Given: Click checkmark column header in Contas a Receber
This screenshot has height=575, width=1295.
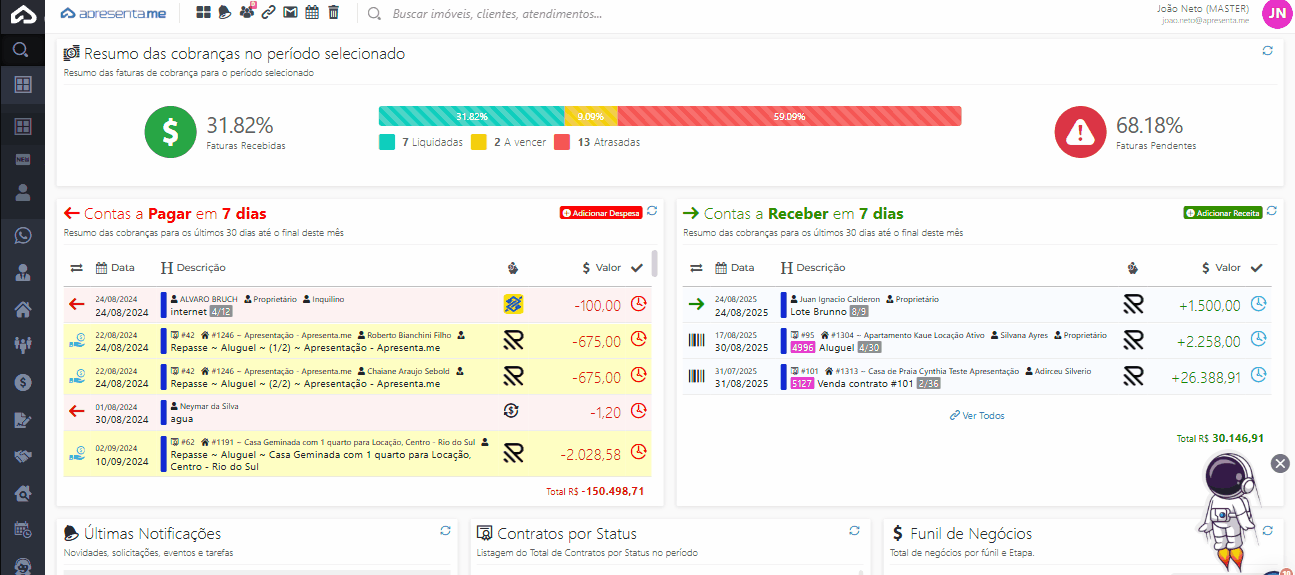Looking at the screenshot, I should [1257, 268].
